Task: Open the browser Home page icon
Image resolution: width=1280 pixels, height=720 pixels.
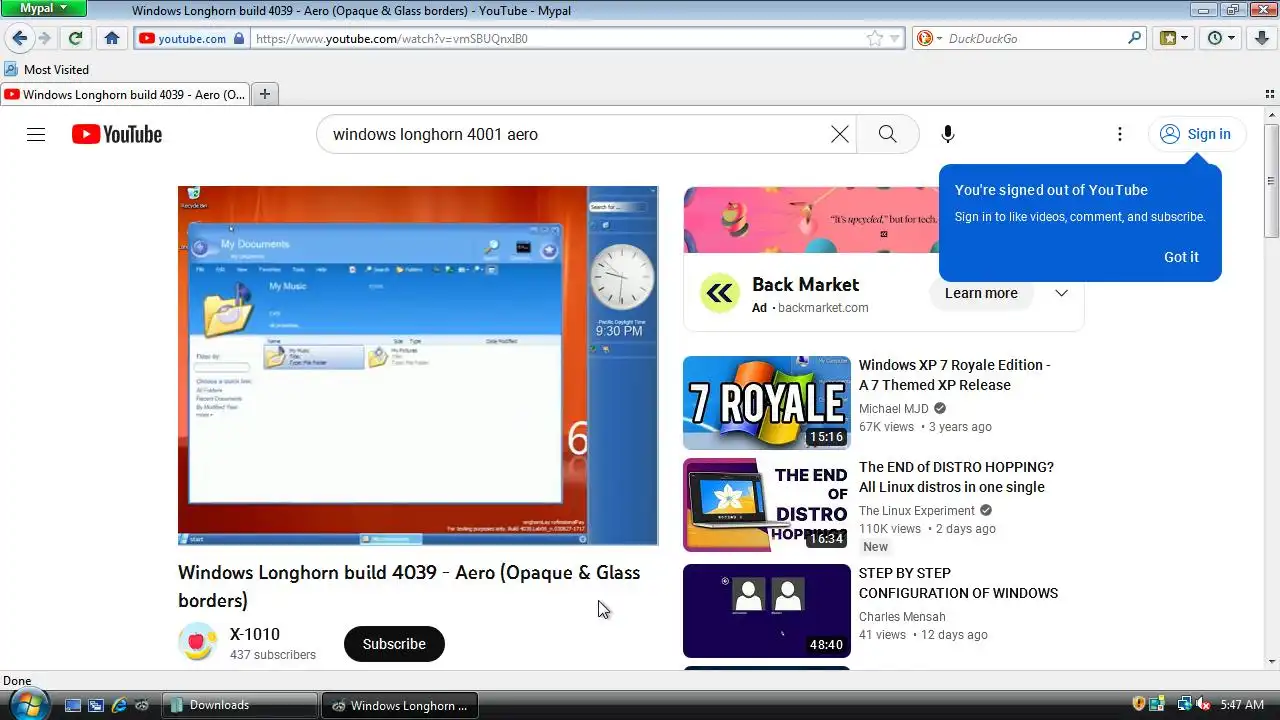Action: (x=112, y=38)
